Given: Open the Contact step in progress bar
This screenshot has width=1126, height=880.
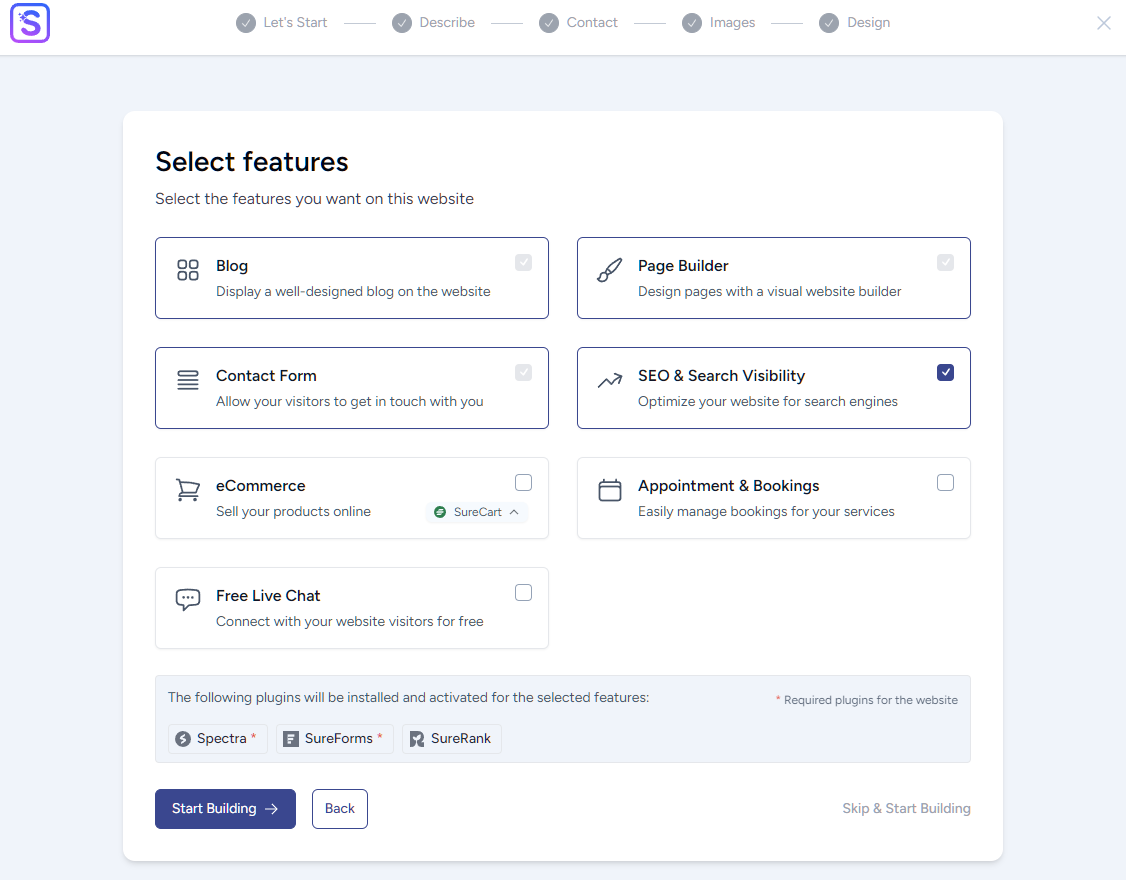Looking at the screenshot, I should tap(579, 23).
